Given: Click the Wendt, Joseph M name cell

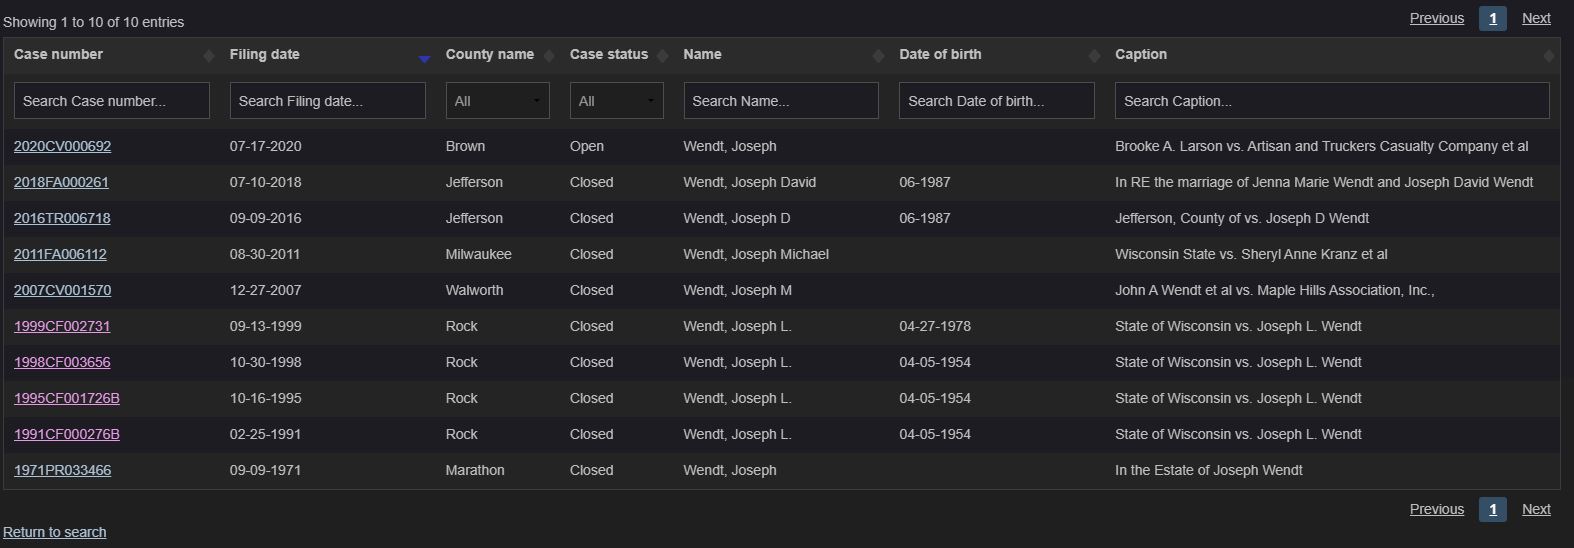Looking at the screenshot, I should [738, 290].
